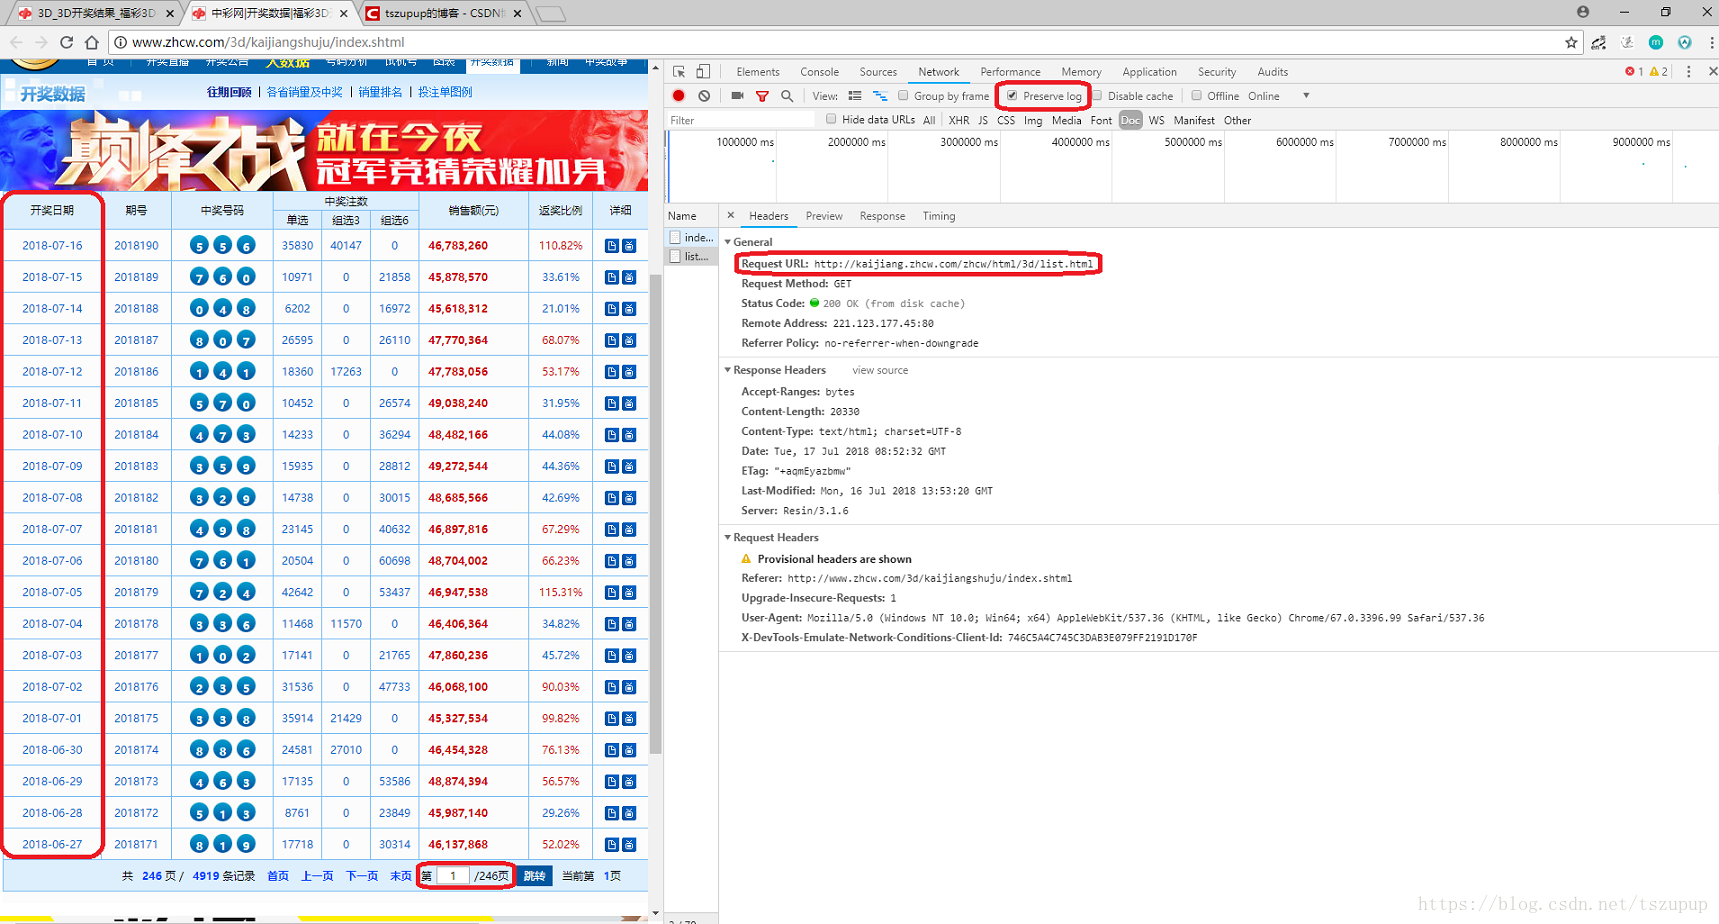This screenshot has width=1719, height=924.
Task: Click the DevTools inspect element icon
Action: 679,72
